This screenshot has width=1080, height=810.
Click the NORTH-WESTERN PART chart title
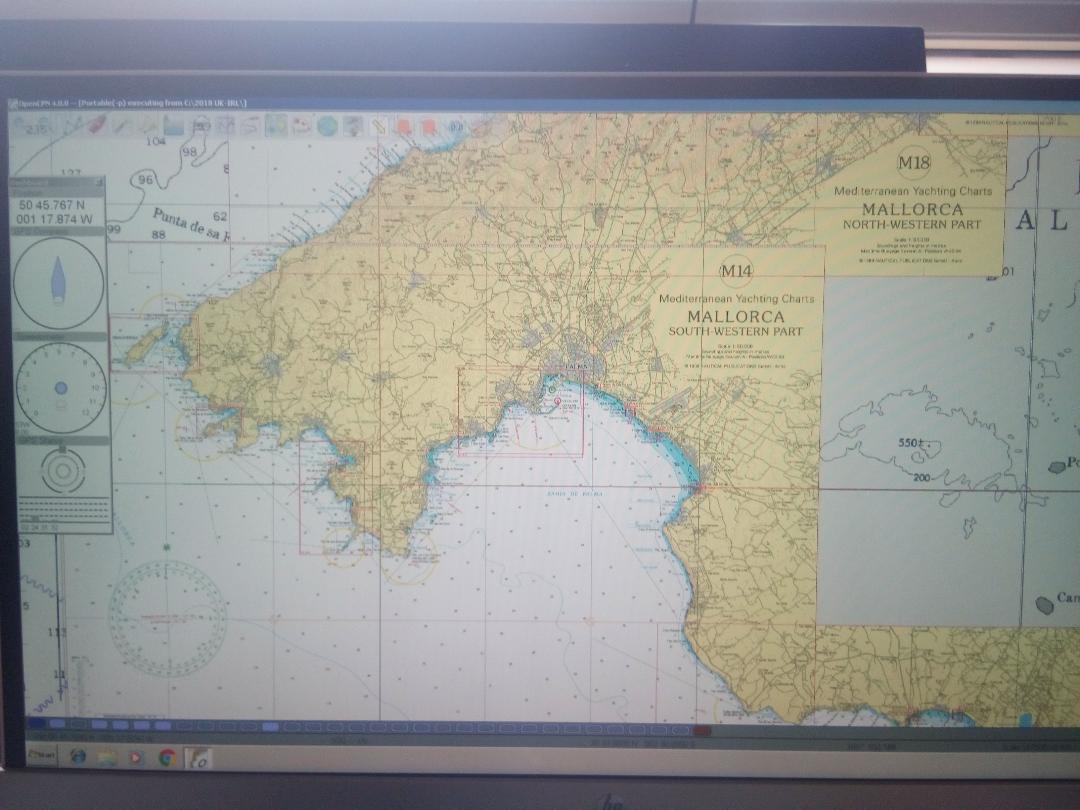coord(912,225)
